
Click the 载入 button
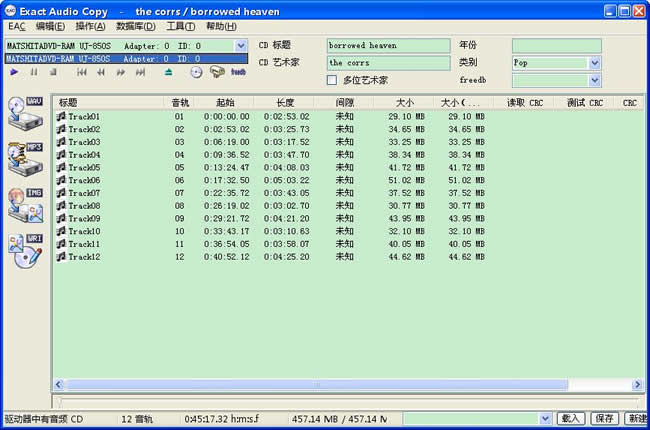click(x=570, y=419)
